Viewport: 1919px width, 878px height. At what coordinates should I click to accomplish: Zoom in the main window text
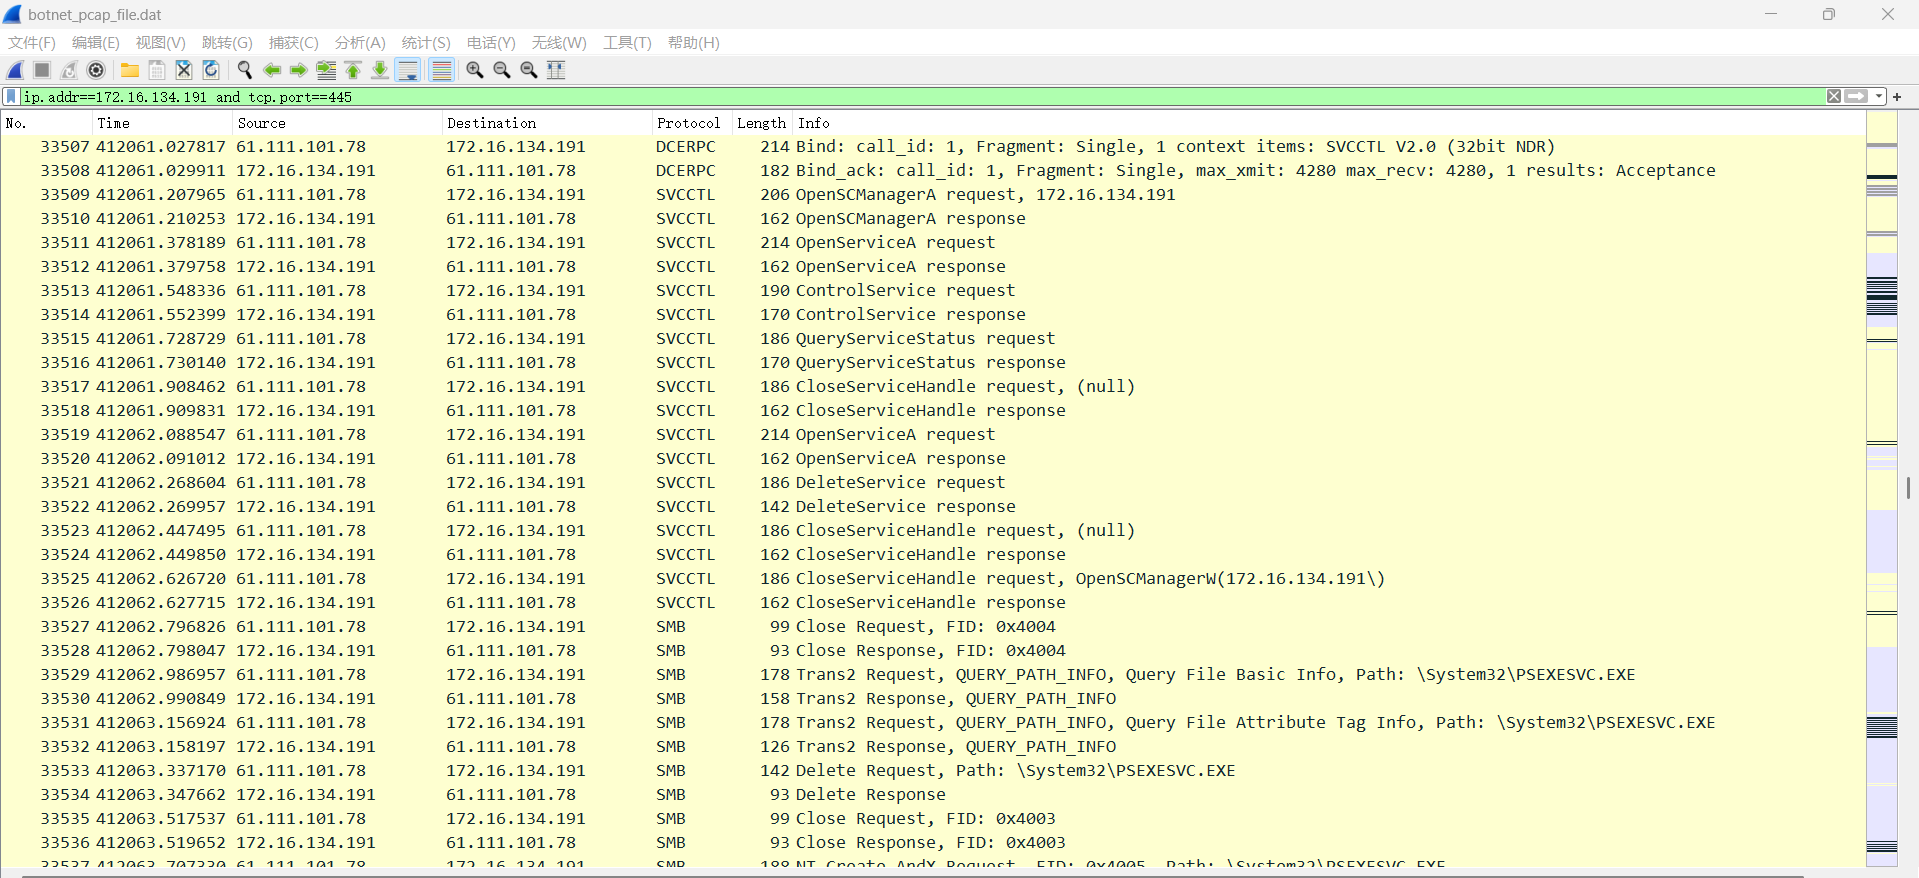pyautogui.click(x=475, y=70)
